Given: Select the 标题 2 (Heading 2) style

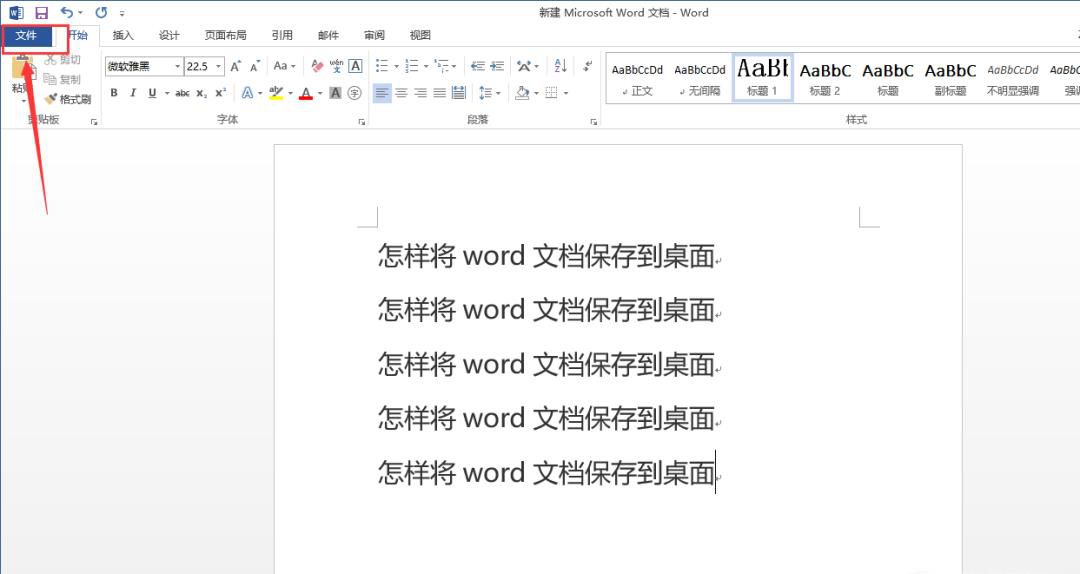Looking at the screenshot, I should [825, 79].
